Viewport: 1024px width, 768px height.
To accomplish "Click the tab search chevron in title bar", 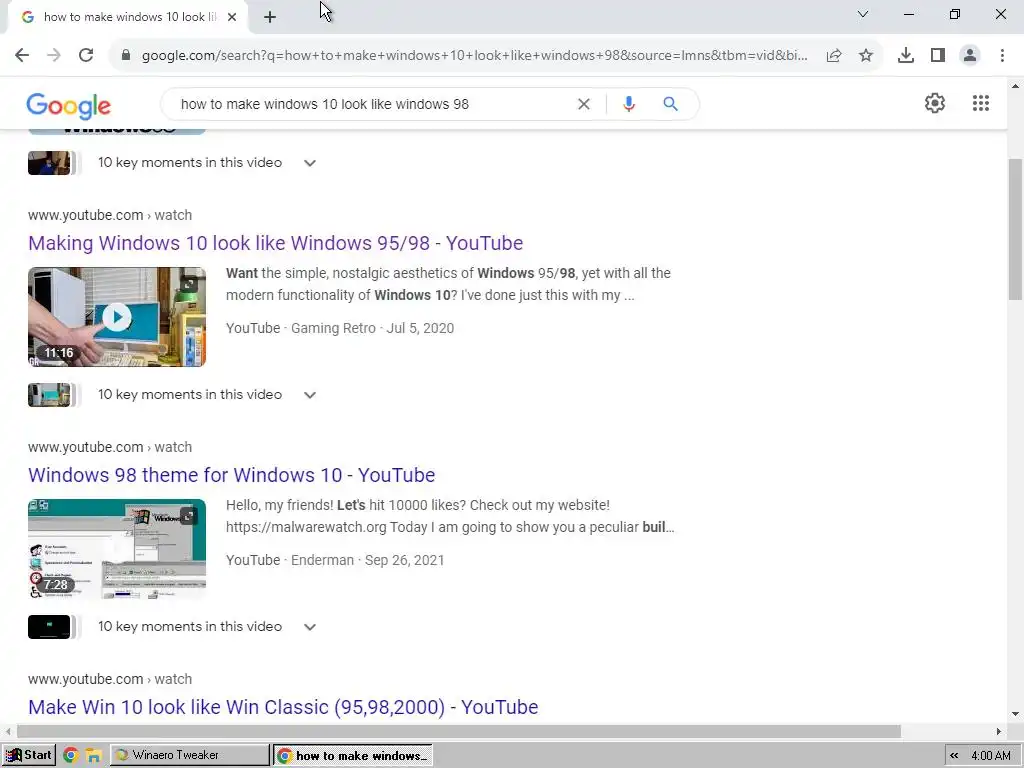I will (x=863, y=14).
